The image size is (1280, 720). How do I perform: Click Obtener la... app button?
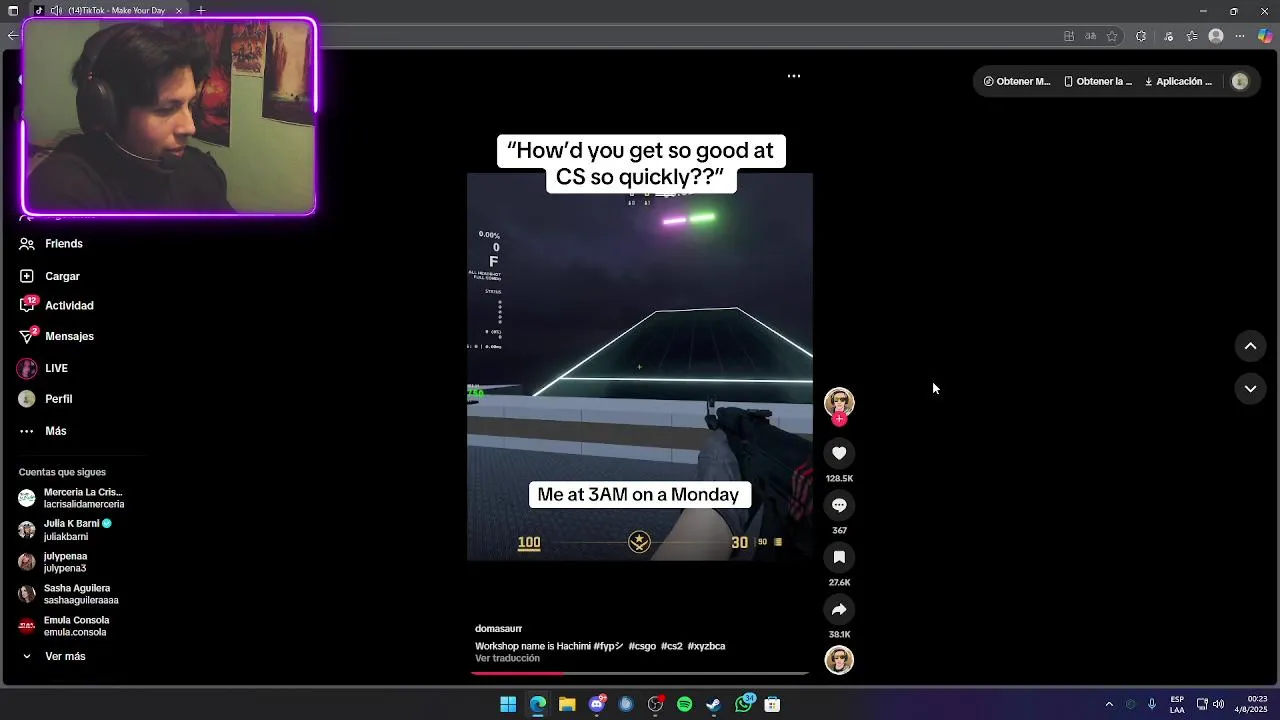(1098, 82)
